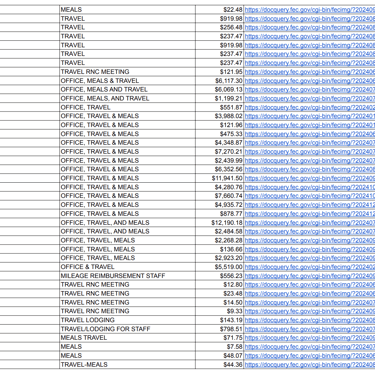
Task: Click the OFFICE, TRAVEL description in $551.87 row
Action: tap(127, 107)
